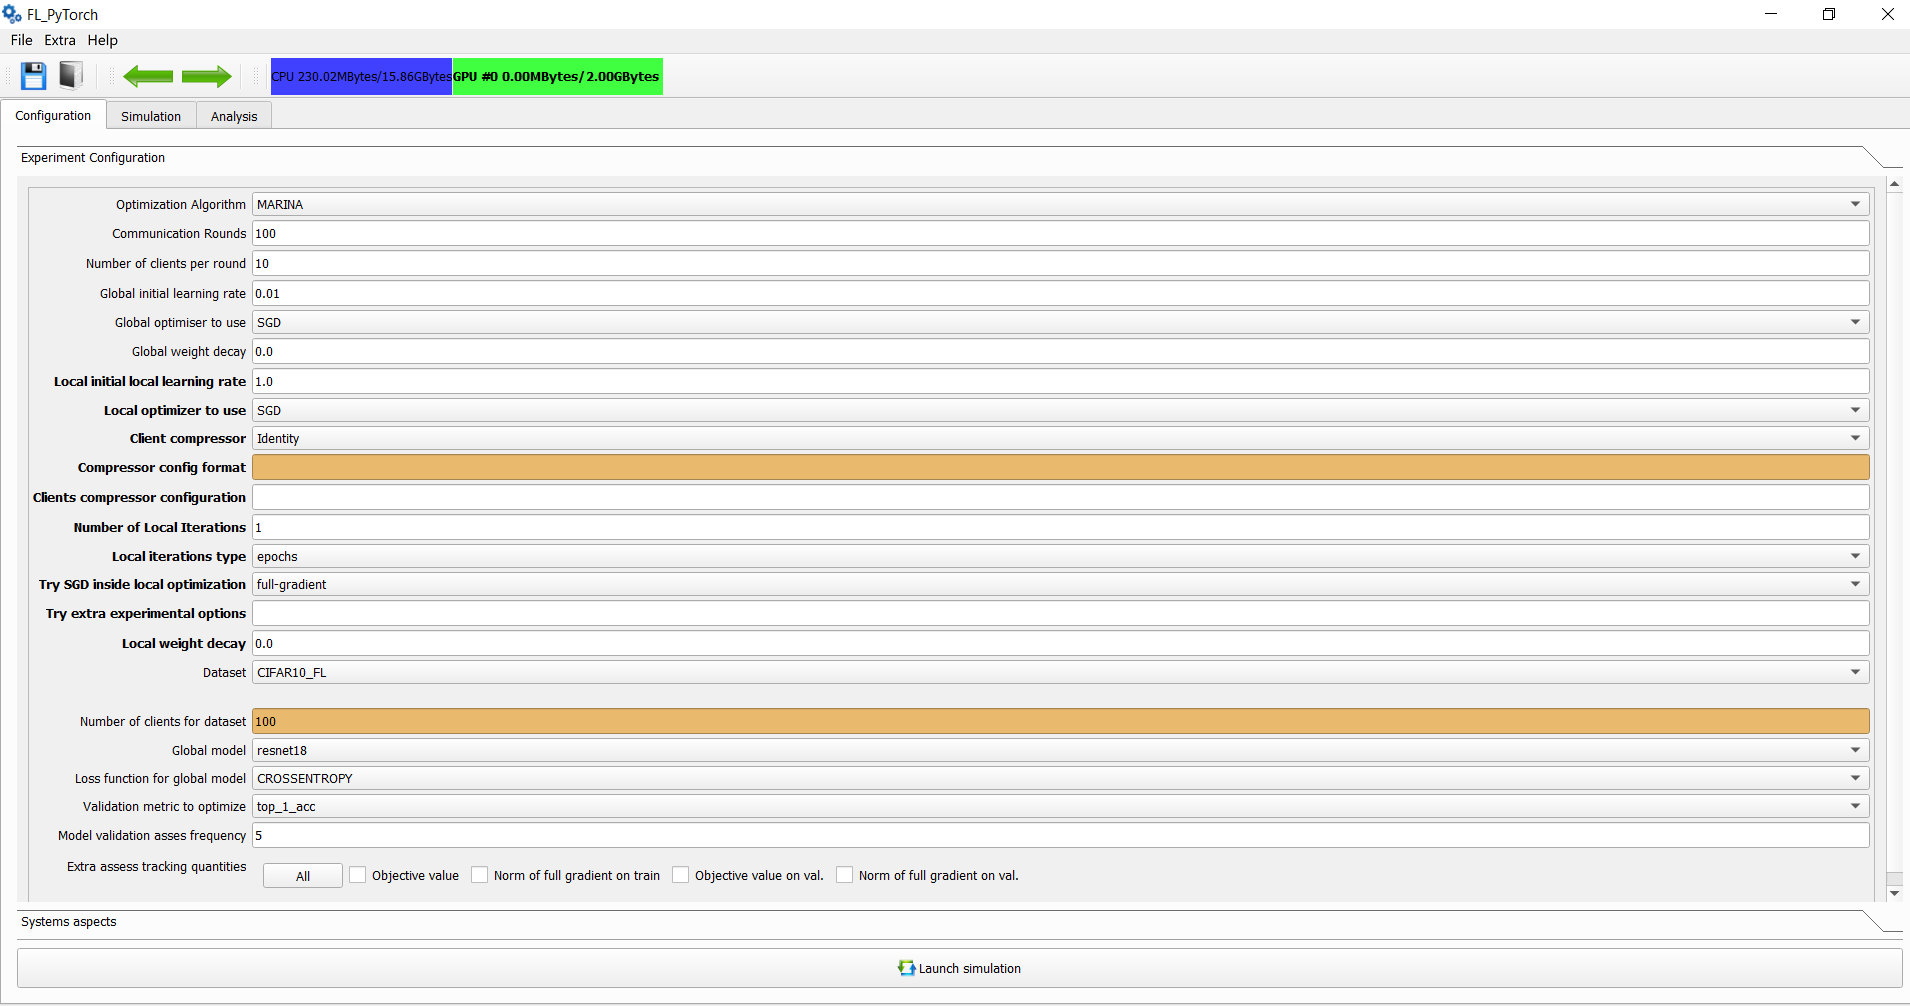Click the Extra assess tracking quantities label

(x=156, y=867)
